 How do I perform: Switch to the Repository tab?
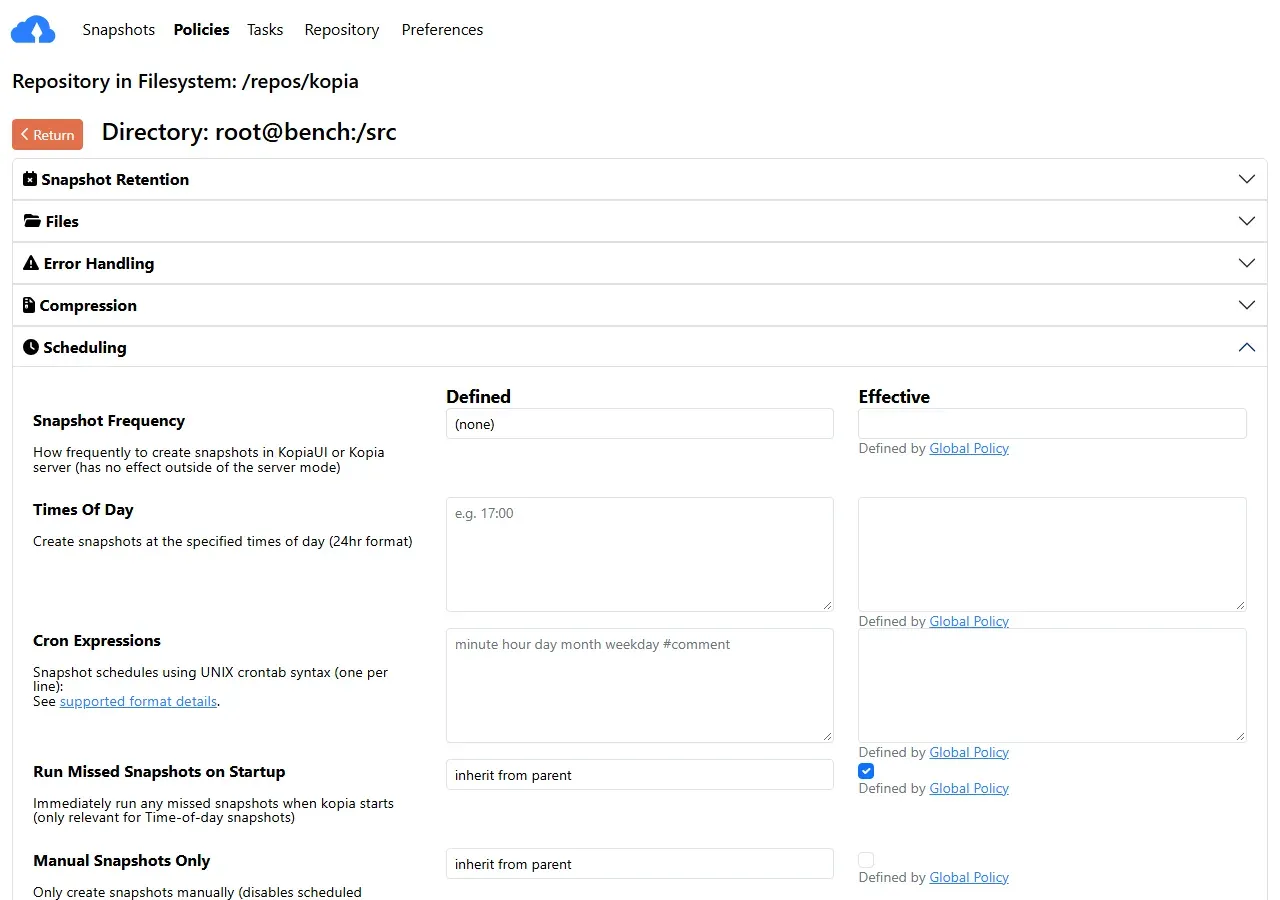click(342, 30)
